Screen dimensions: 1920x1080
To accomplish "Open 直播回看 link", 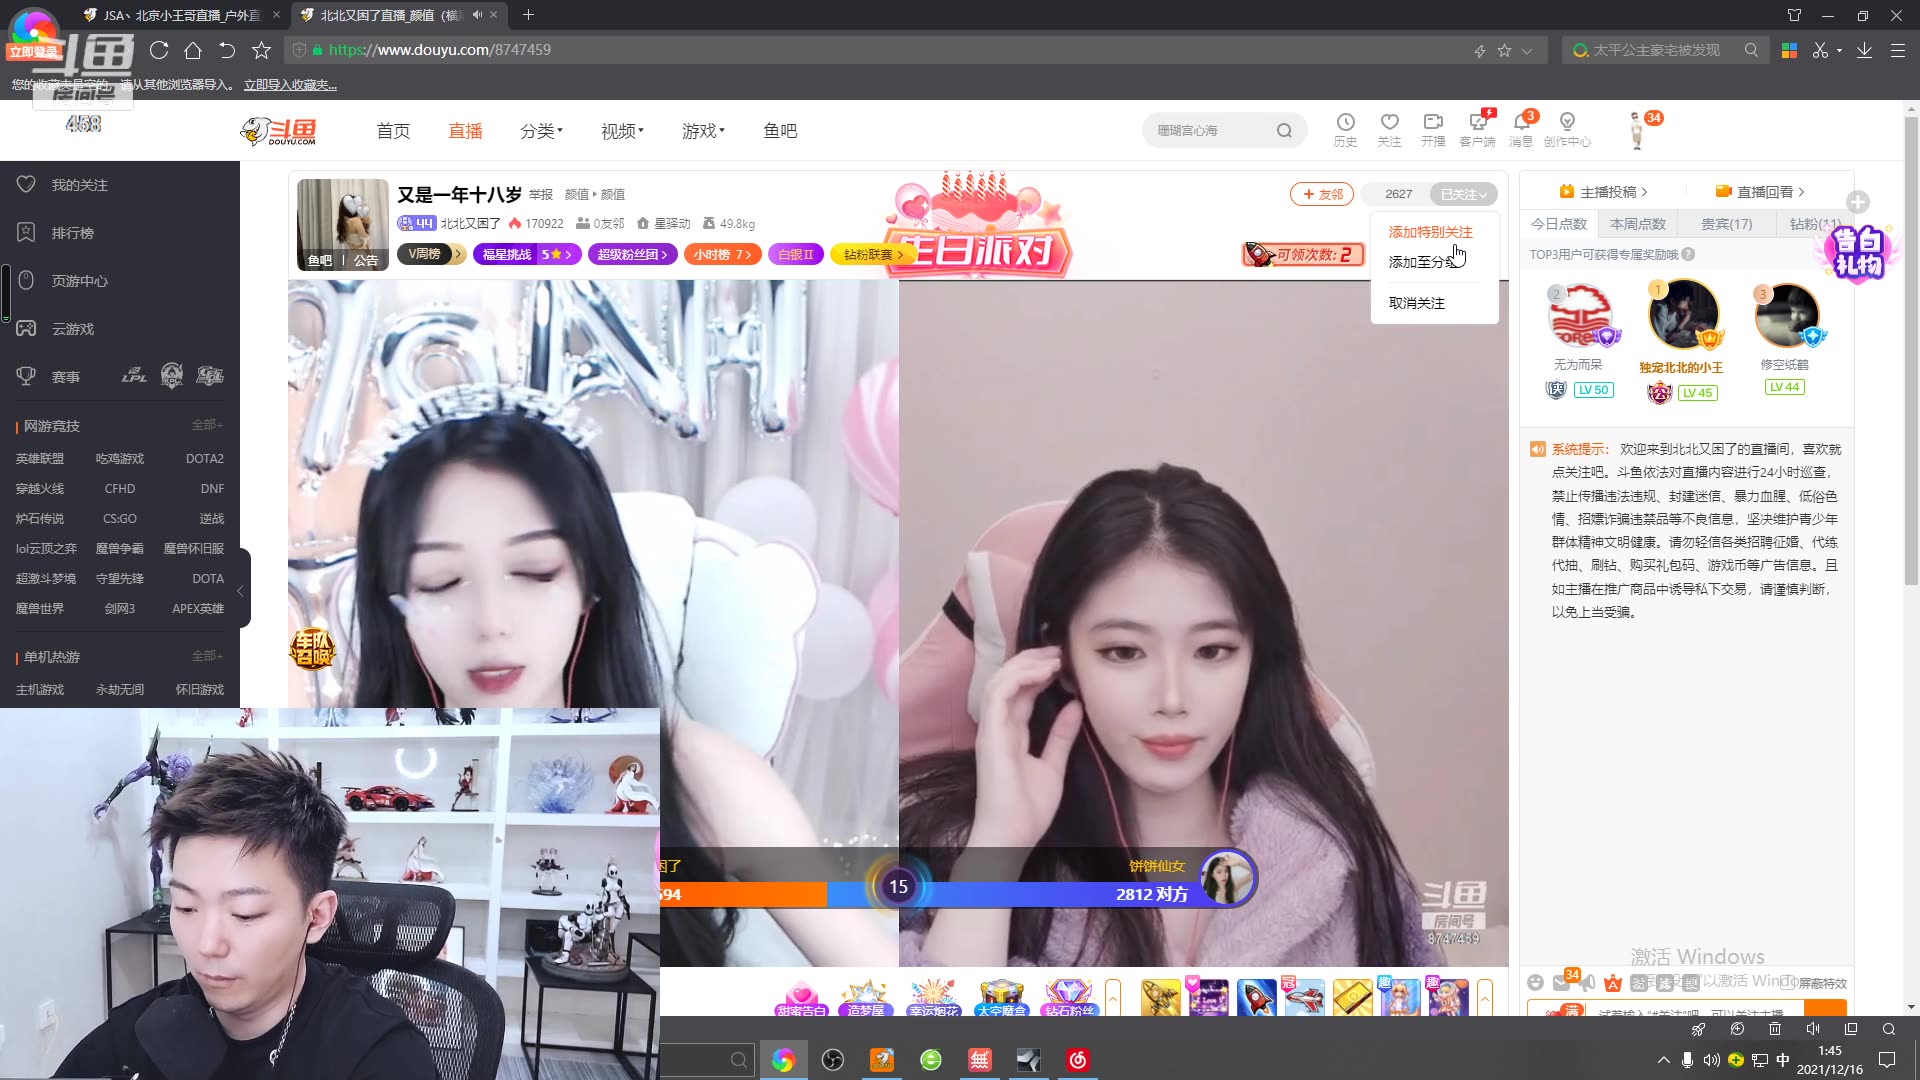I will 1760,192.
